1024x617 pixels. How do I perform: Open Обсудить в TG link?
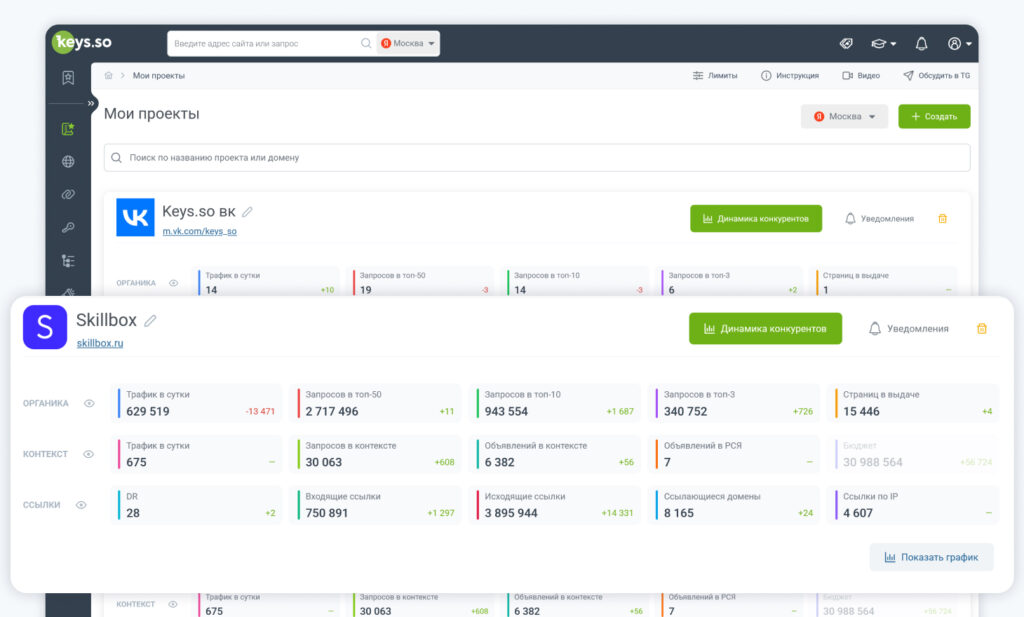point(936,76)
